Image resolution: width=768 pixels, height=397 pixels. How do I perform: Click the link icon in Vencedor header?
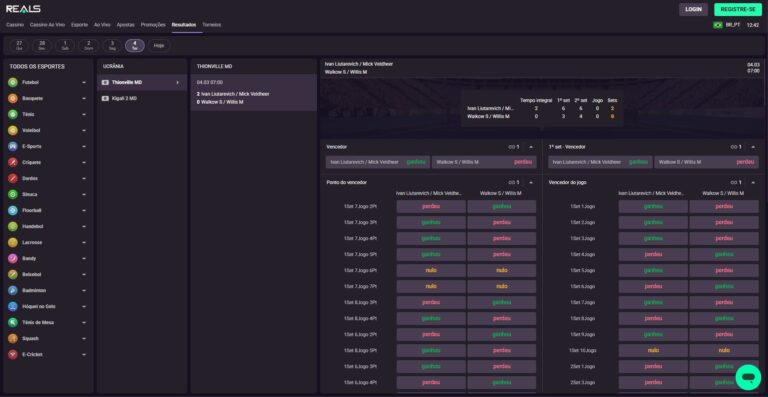(512, 147)
